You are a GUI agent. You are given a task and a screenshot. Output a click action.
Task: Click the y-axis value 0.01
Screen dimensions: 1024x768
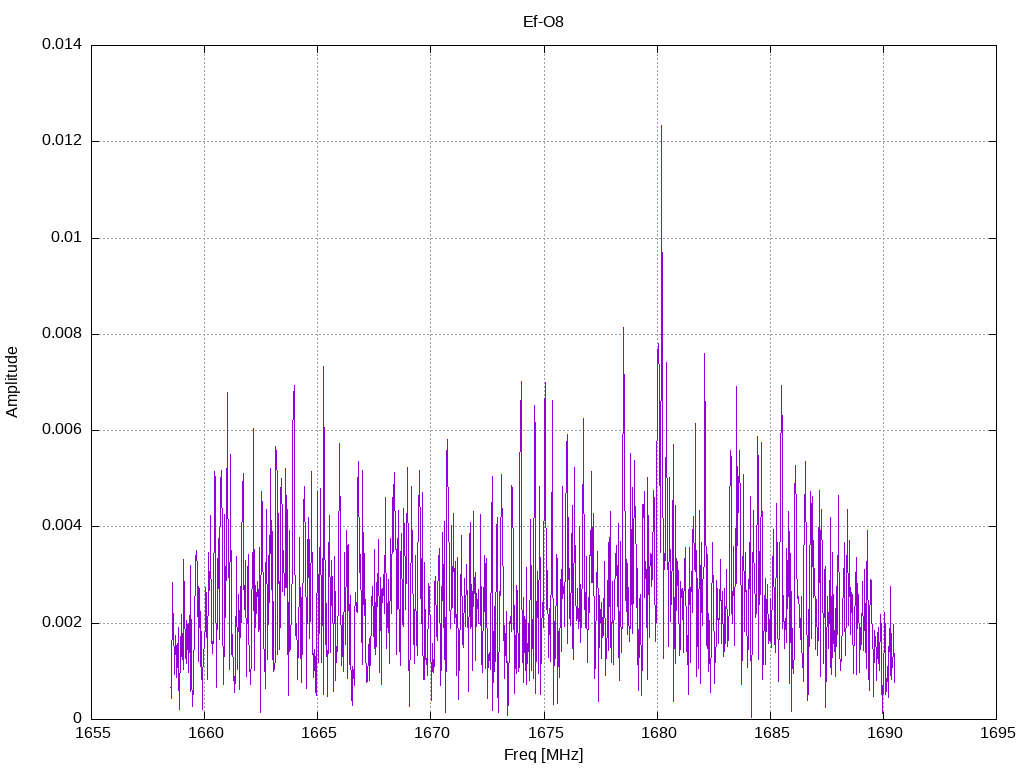67,237
